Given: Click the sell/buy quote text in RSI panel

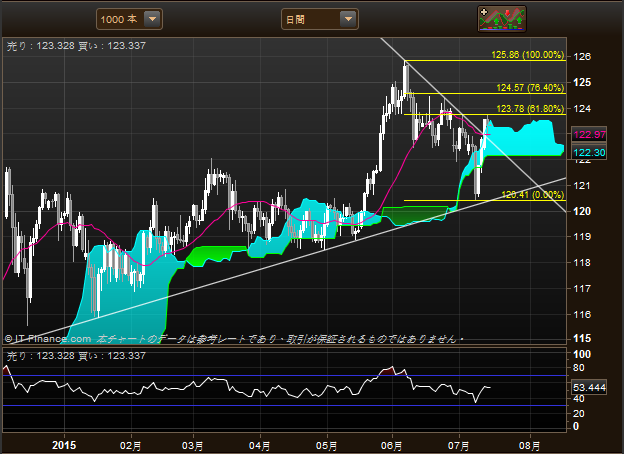Looking at the screenshot, I should 76,356.
